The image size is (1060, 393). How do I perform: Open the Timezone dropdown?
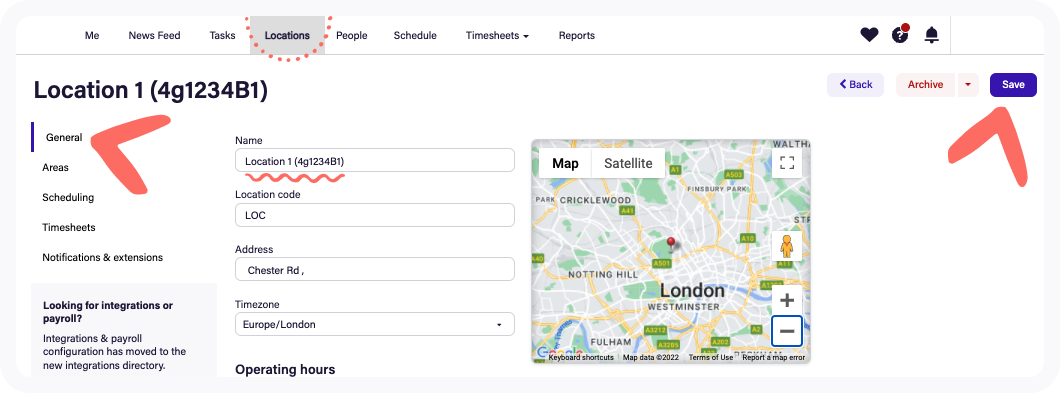pos(375,325)
